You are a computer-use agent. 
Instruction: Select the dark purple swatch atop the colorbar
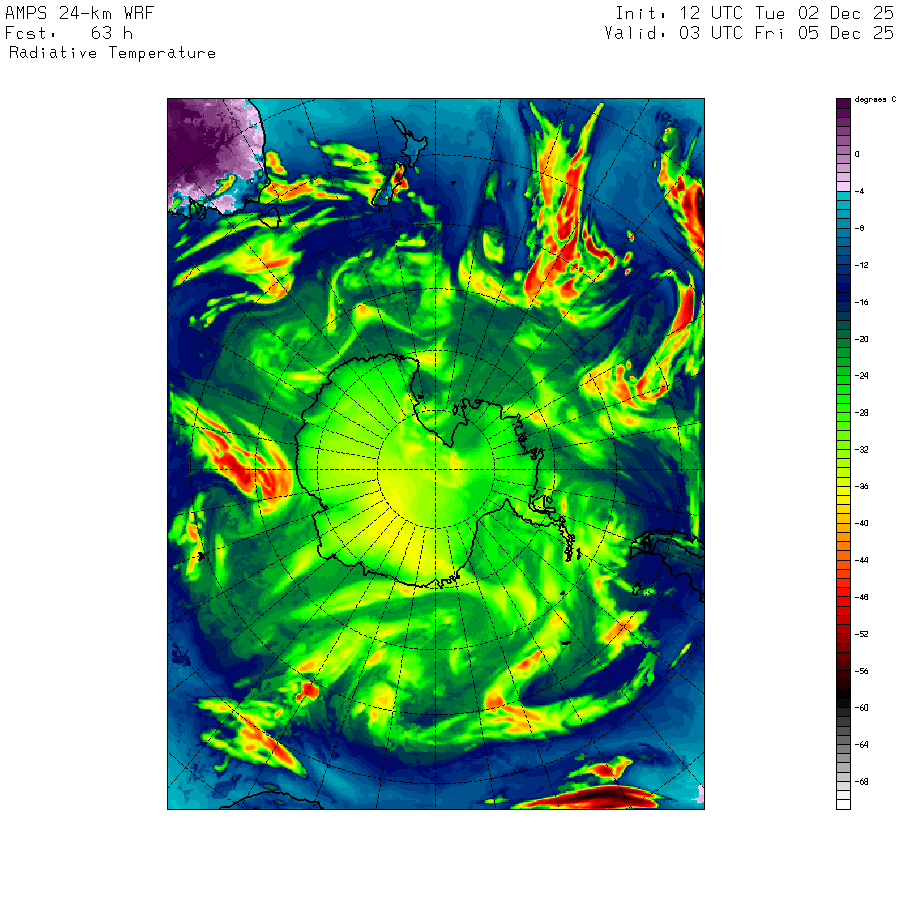click(x=843, y=103)
